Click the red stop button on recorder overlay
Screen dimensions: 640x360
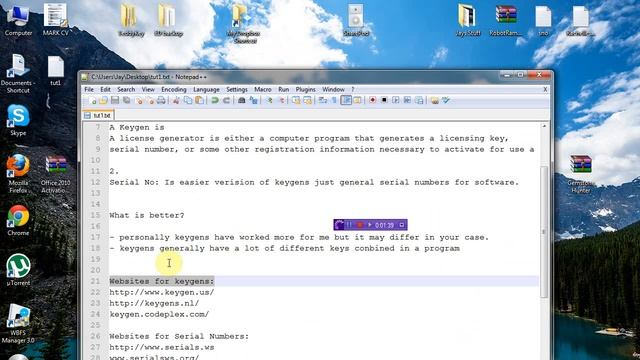pyautogui.click(x=360, y=225)
